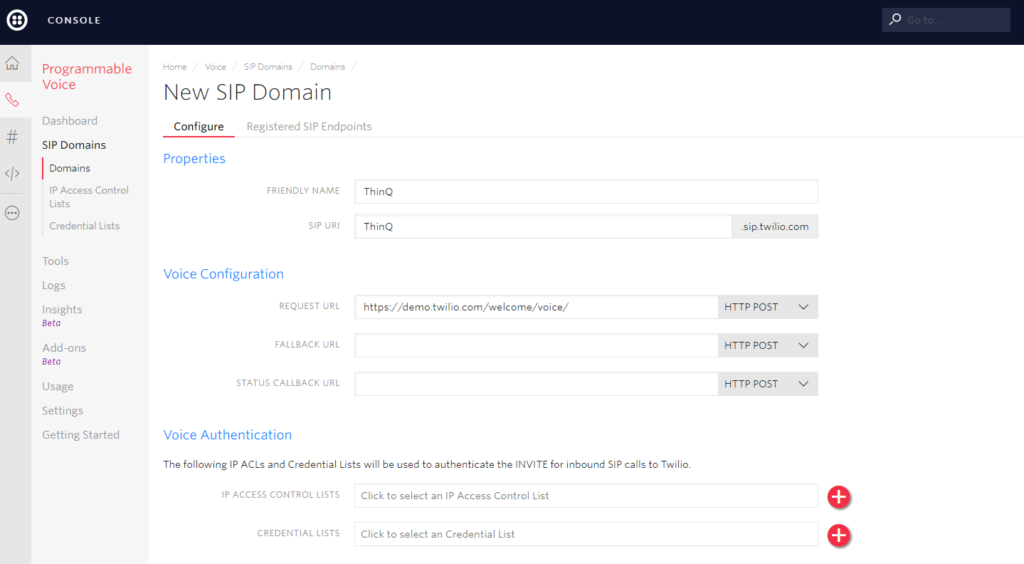
Task: Focus the Friendly Name input field
Action: (x=586, y=191)
